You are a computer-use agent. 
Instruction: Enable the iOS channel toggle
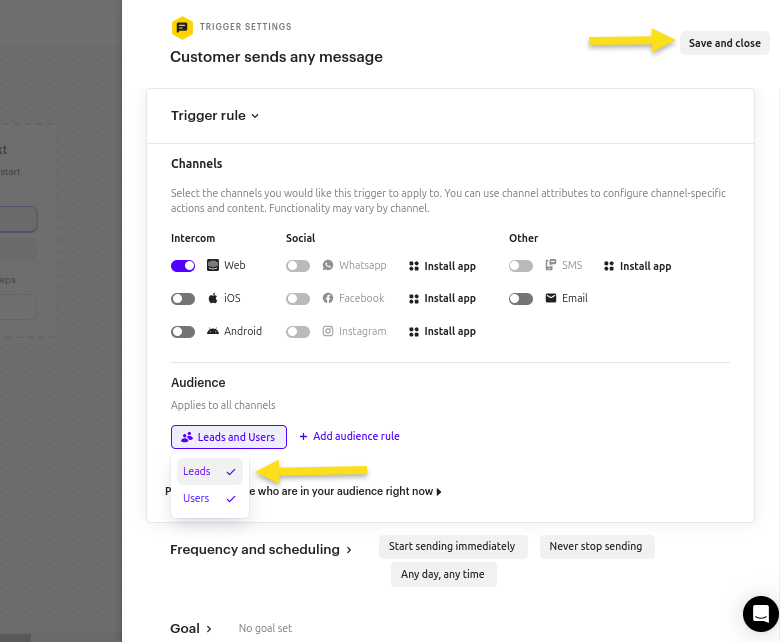(x=183, y=298)
